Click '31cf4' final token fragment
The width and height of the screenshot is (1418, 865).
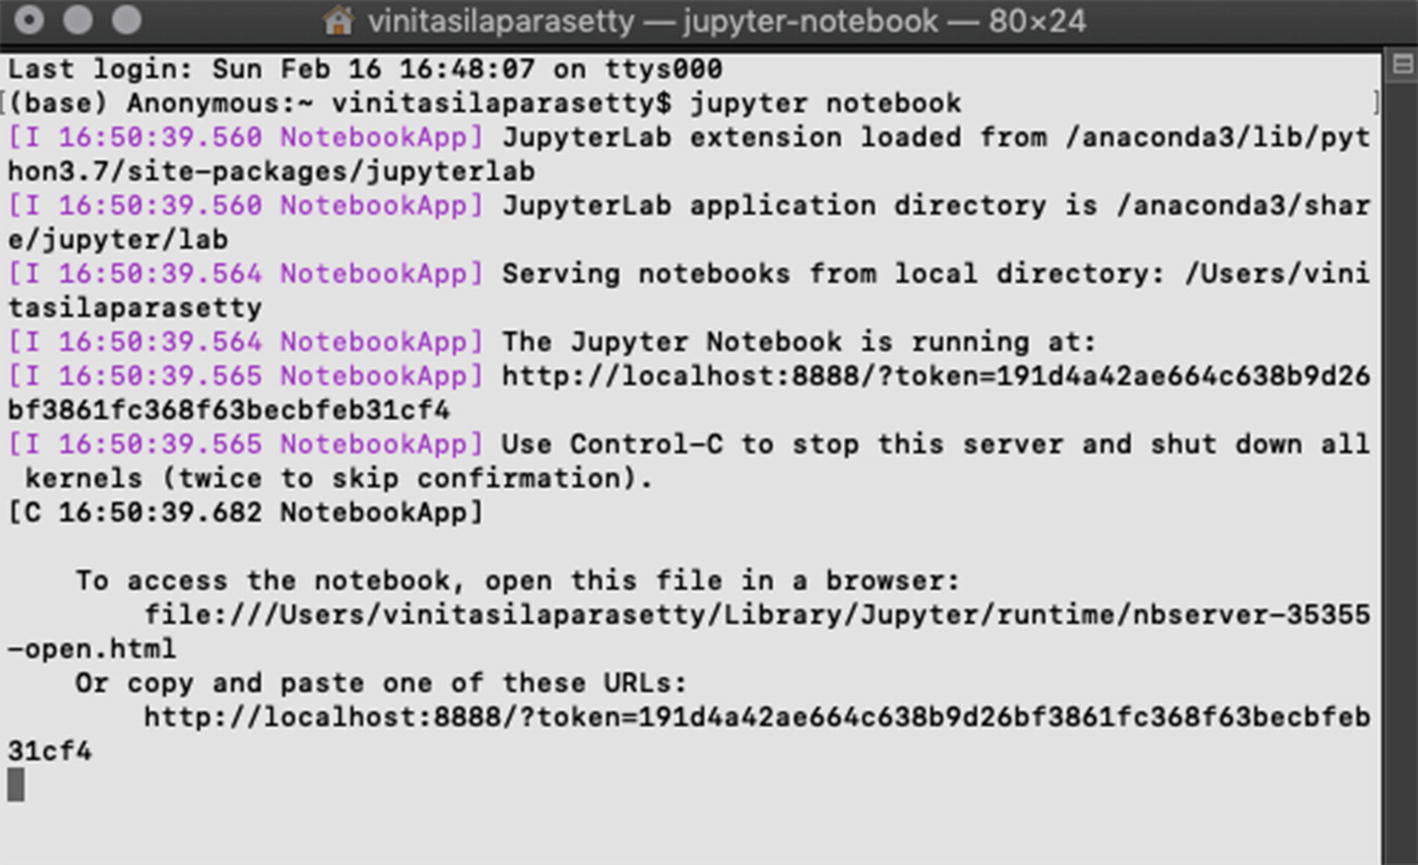[50, 751]
